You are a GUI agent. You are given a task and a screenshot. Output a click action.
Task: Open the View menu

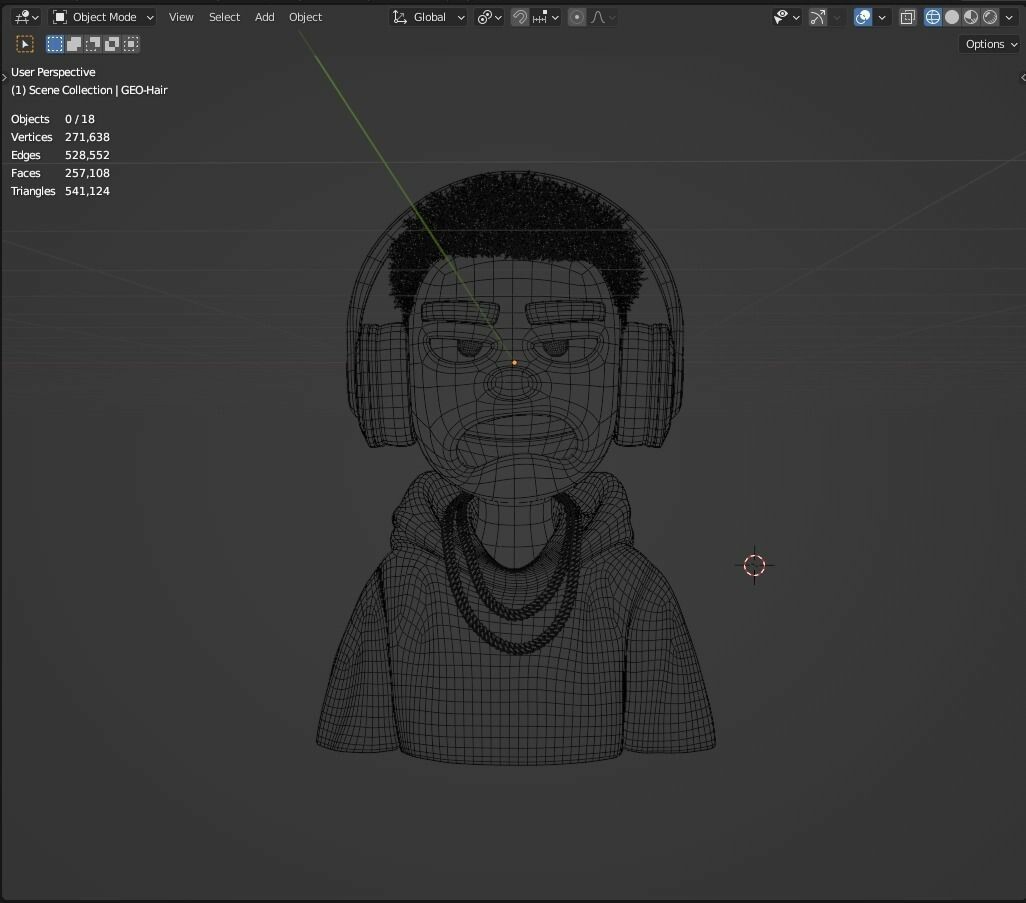click(x=181, y=17)
